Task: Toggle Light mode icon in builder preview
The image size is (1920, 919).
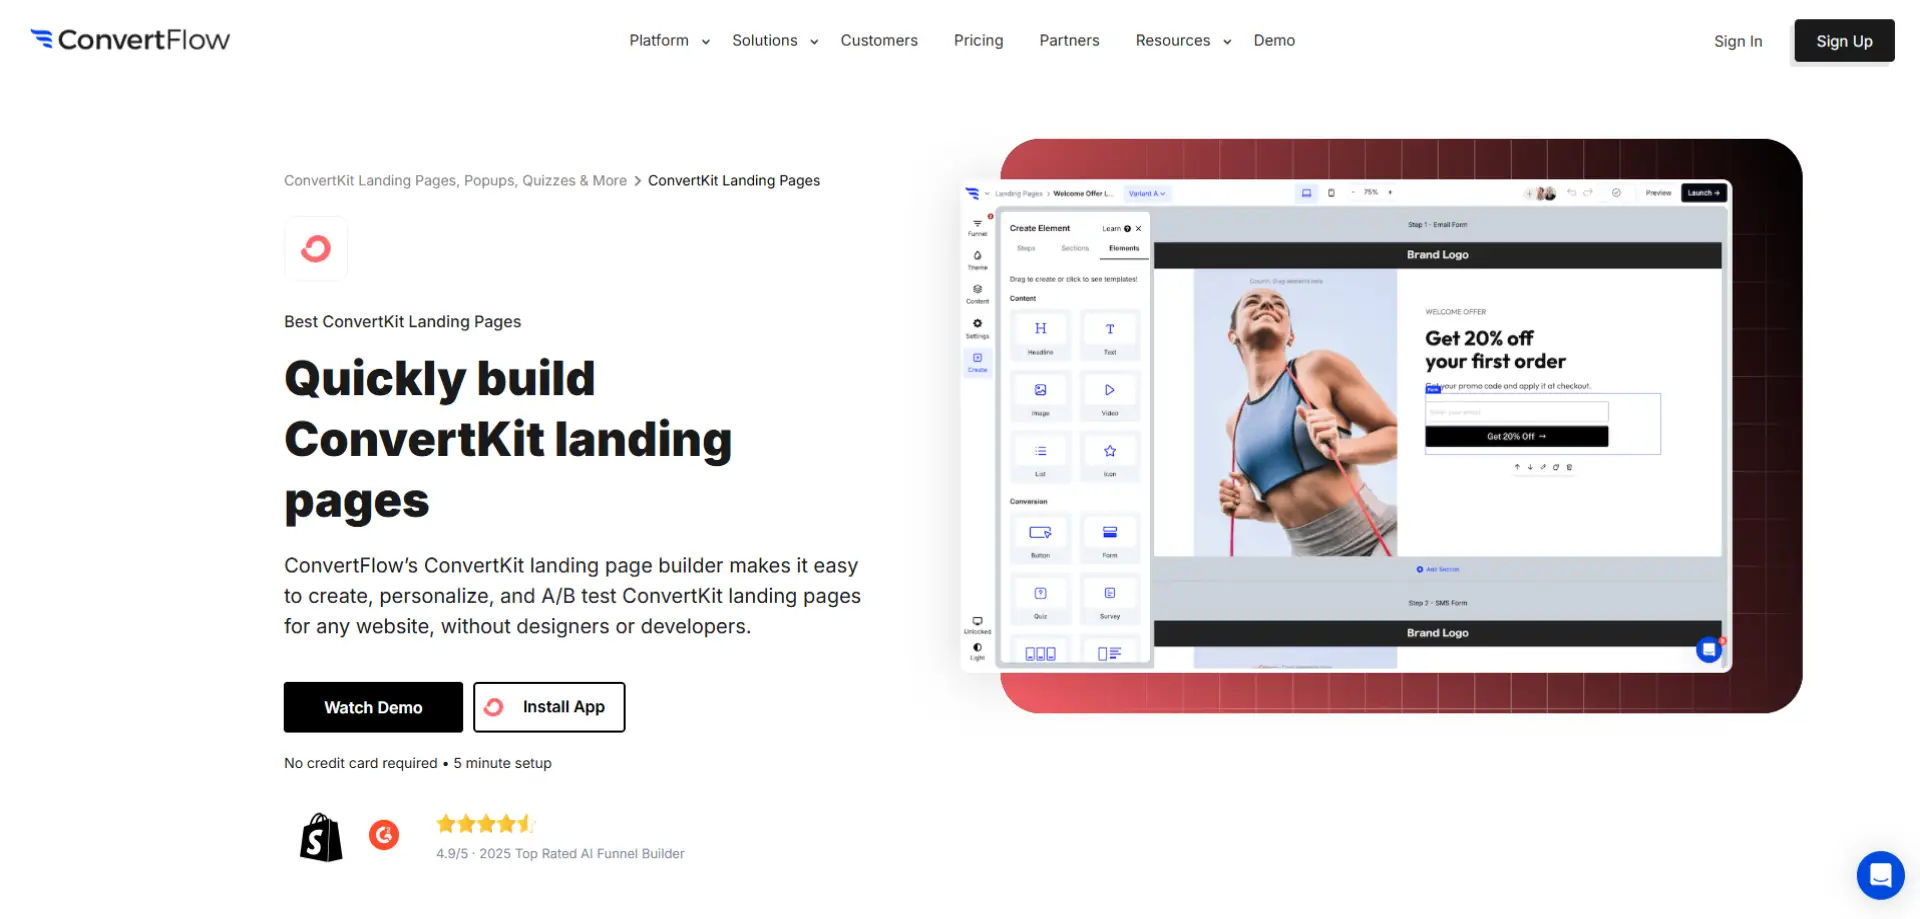Action: click(977, 651)
